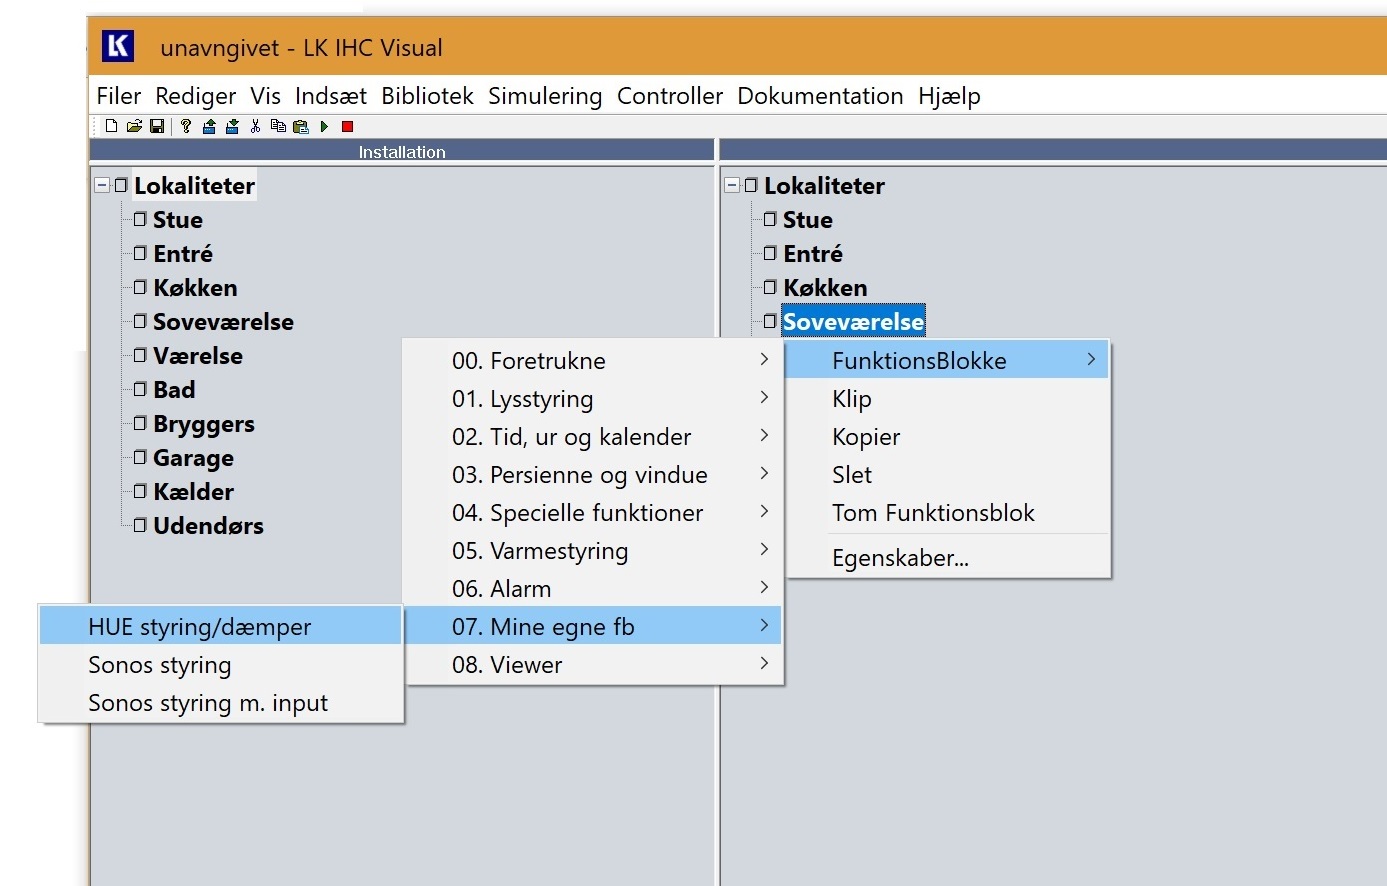Click the scissors Cut icon
The image size is (1387, 886).
255,126
